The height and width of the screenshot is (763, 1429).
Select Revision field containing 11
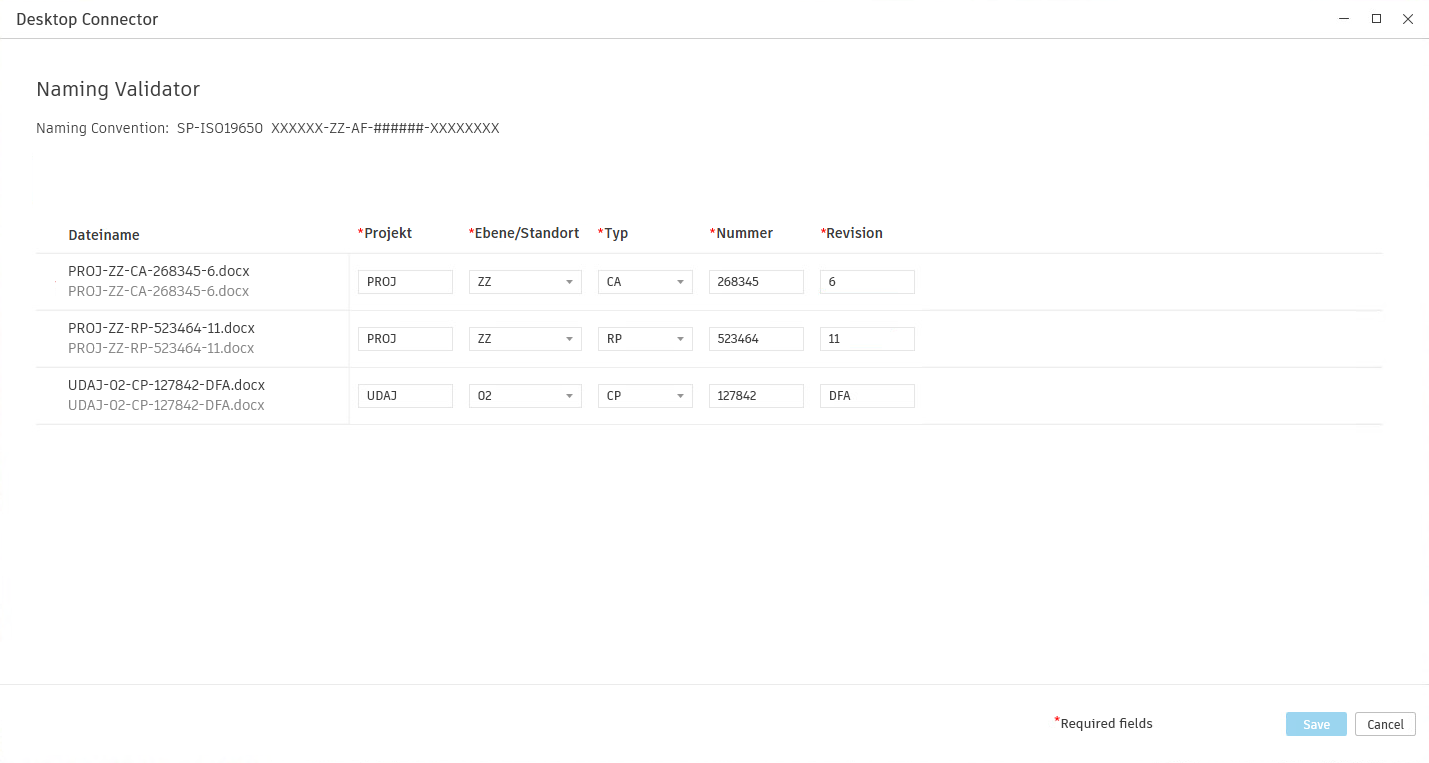click(x=867, y=339)
